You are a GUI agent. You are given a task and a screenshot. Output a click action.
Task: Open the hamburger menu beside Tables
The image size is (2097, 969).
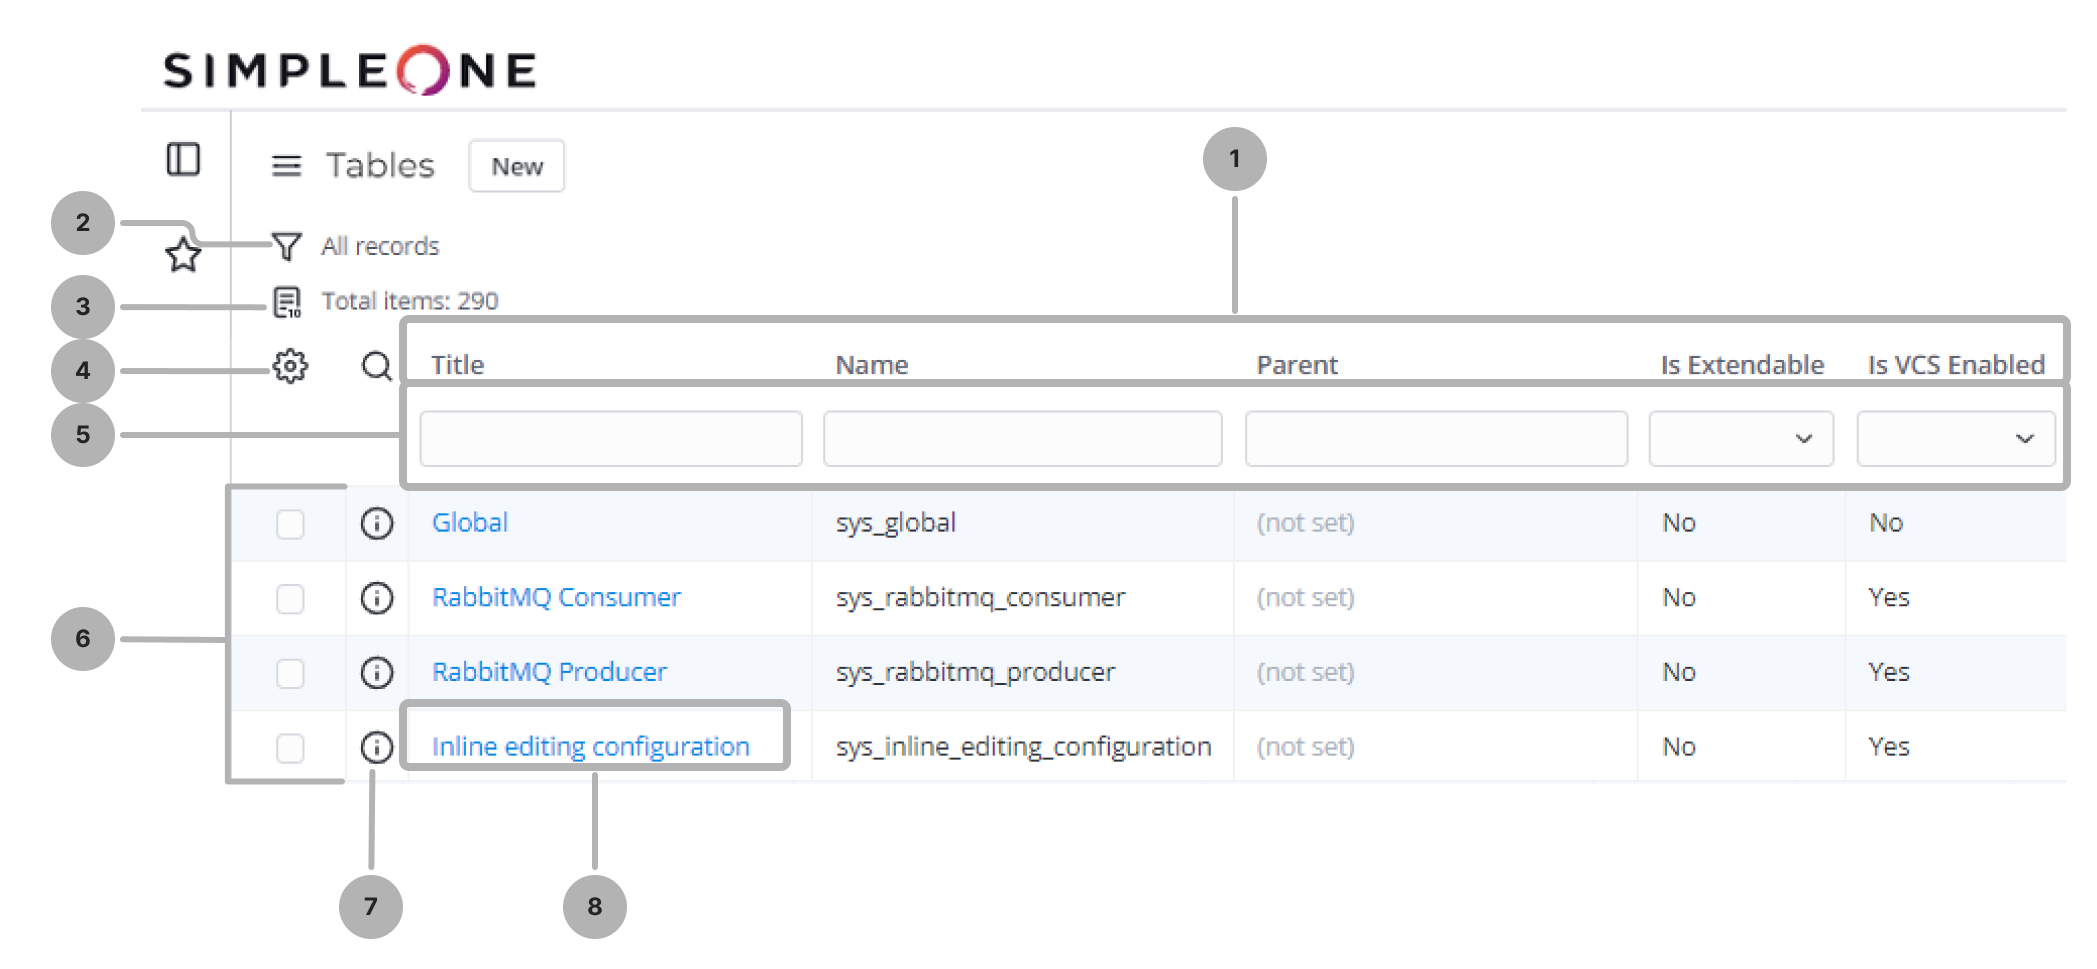[286, 166]
